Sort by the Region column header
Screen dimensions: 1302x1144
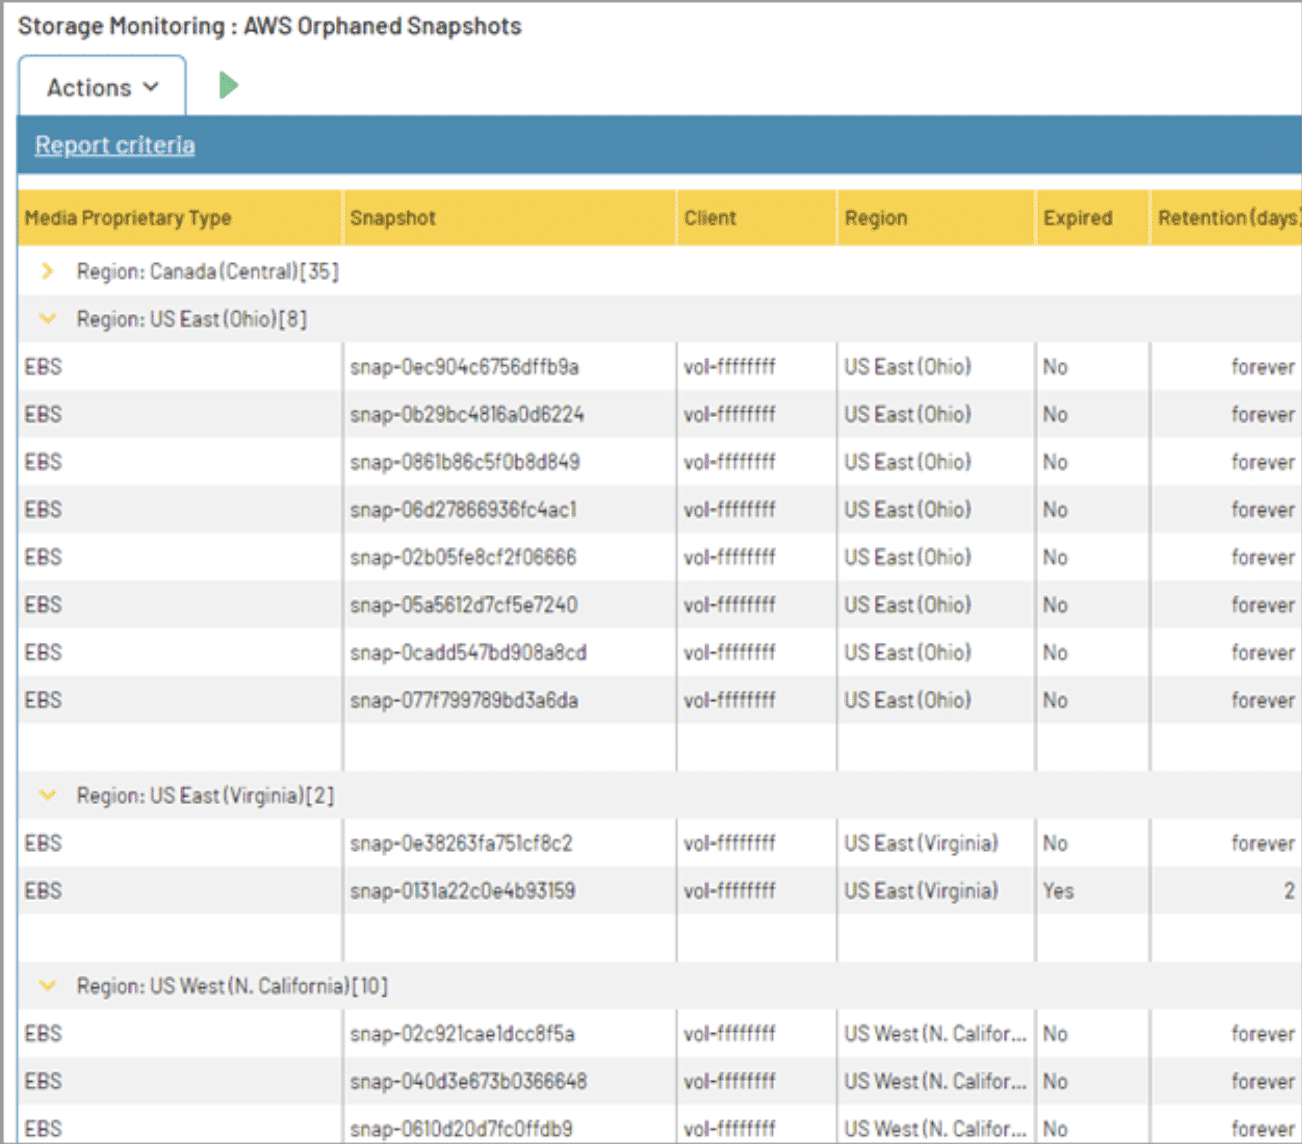coord(876,217)
